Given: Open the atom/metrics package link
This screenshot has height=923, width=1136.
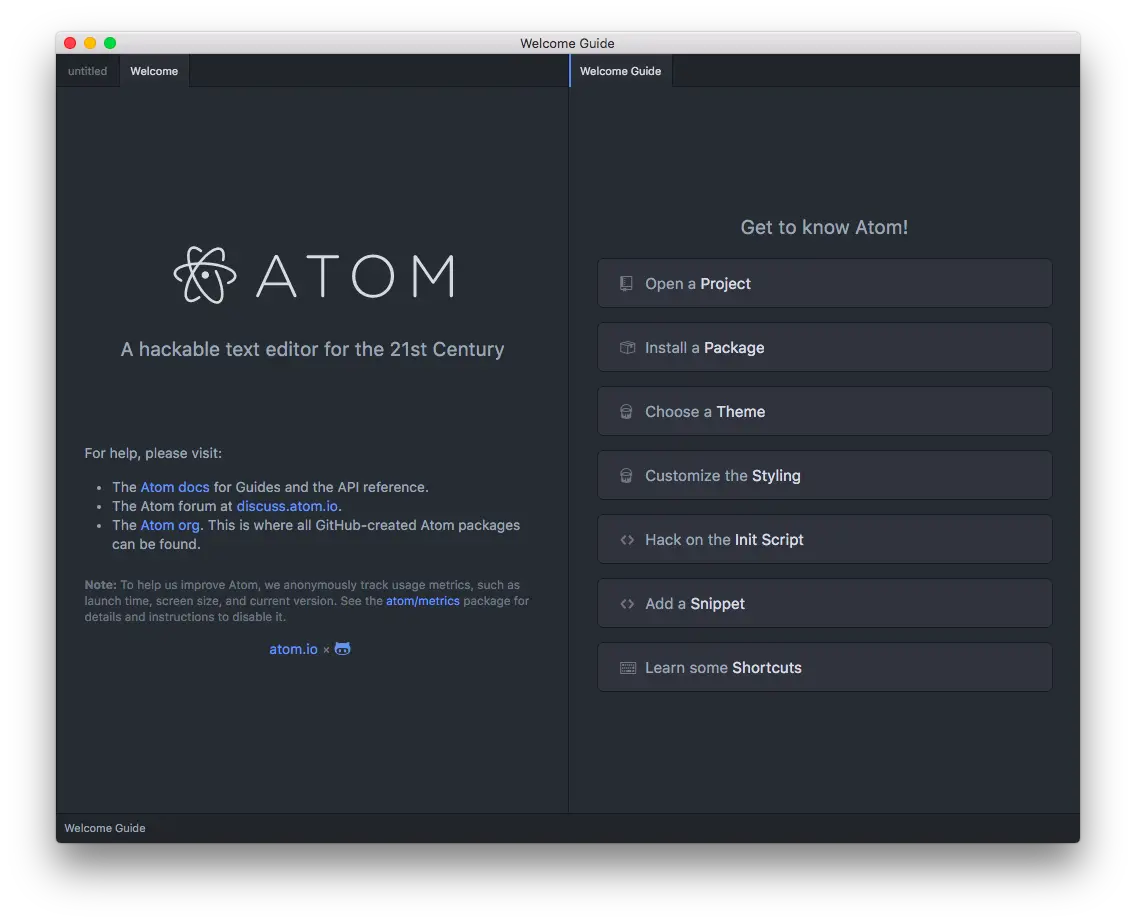Looking at the screenshot, I should tap(422, 601).
